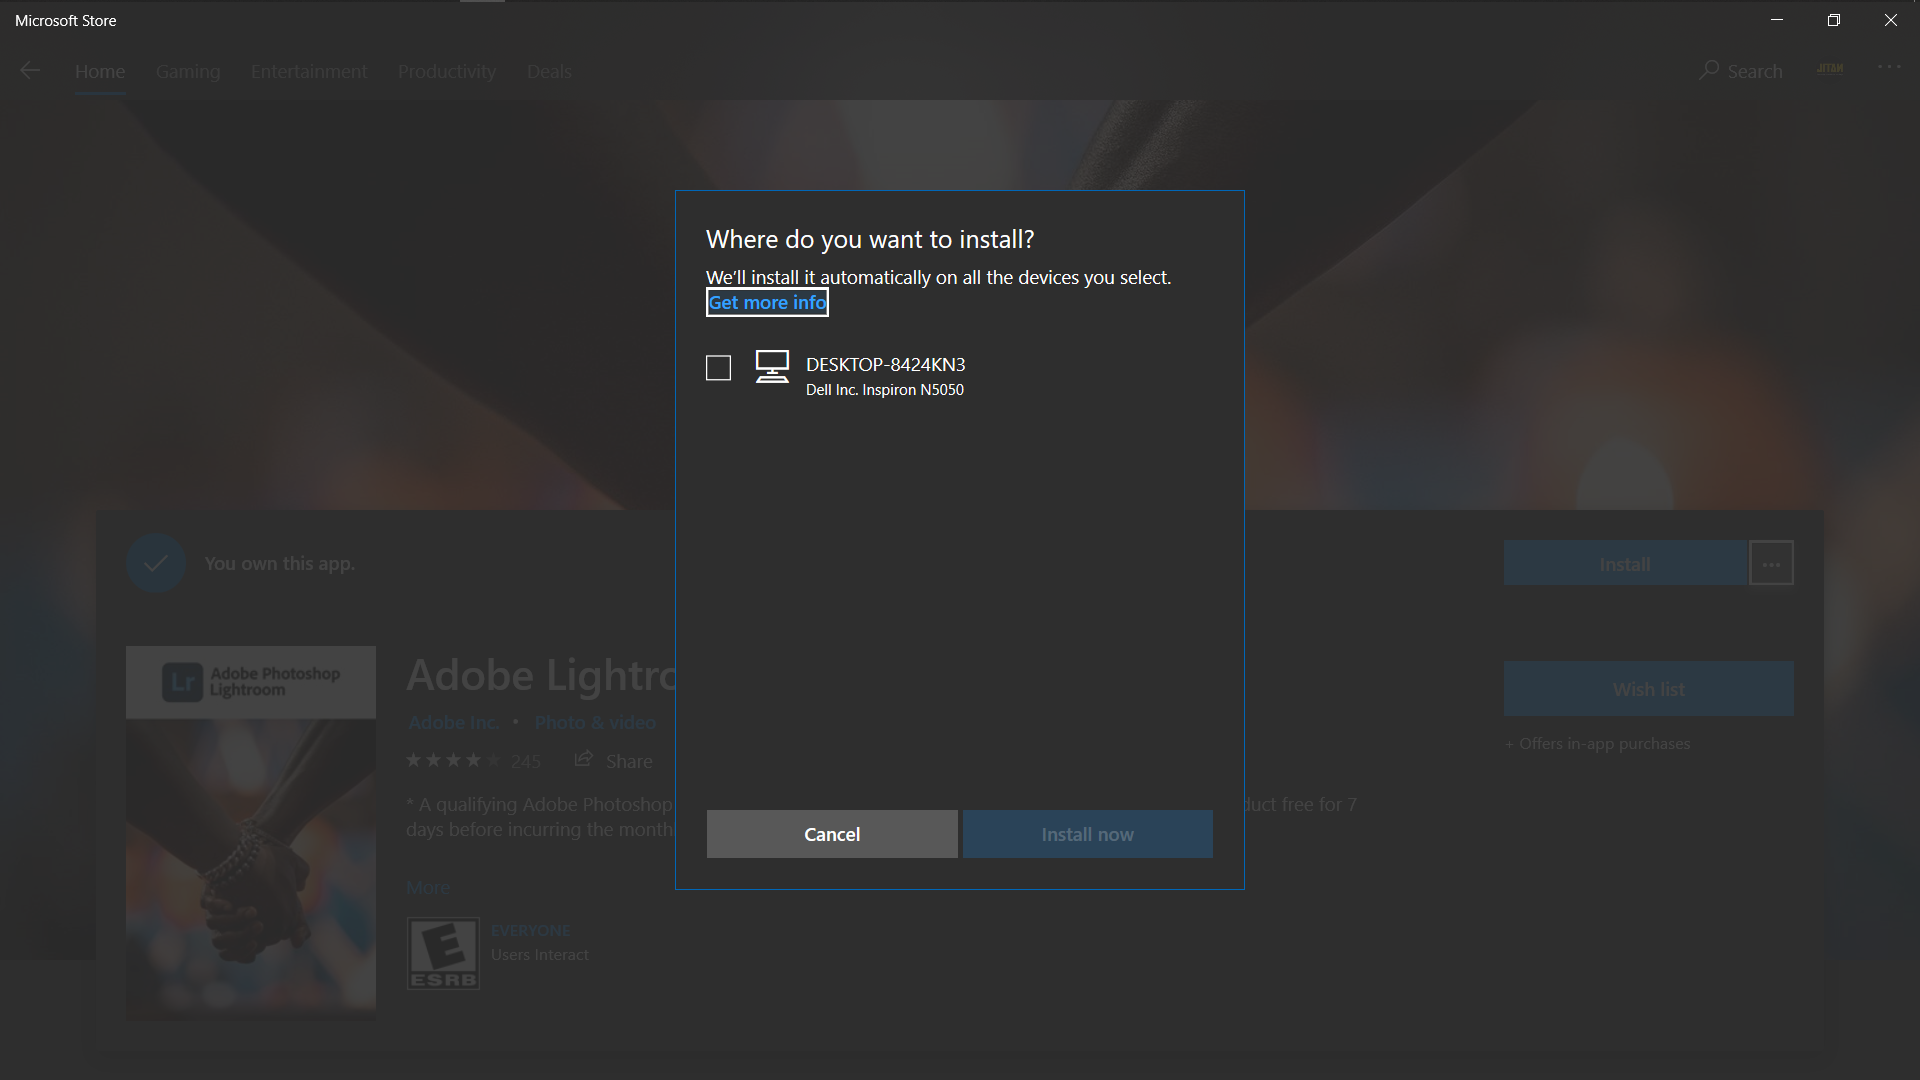
Task: Open the Deals tab
Action: (549, 71)
